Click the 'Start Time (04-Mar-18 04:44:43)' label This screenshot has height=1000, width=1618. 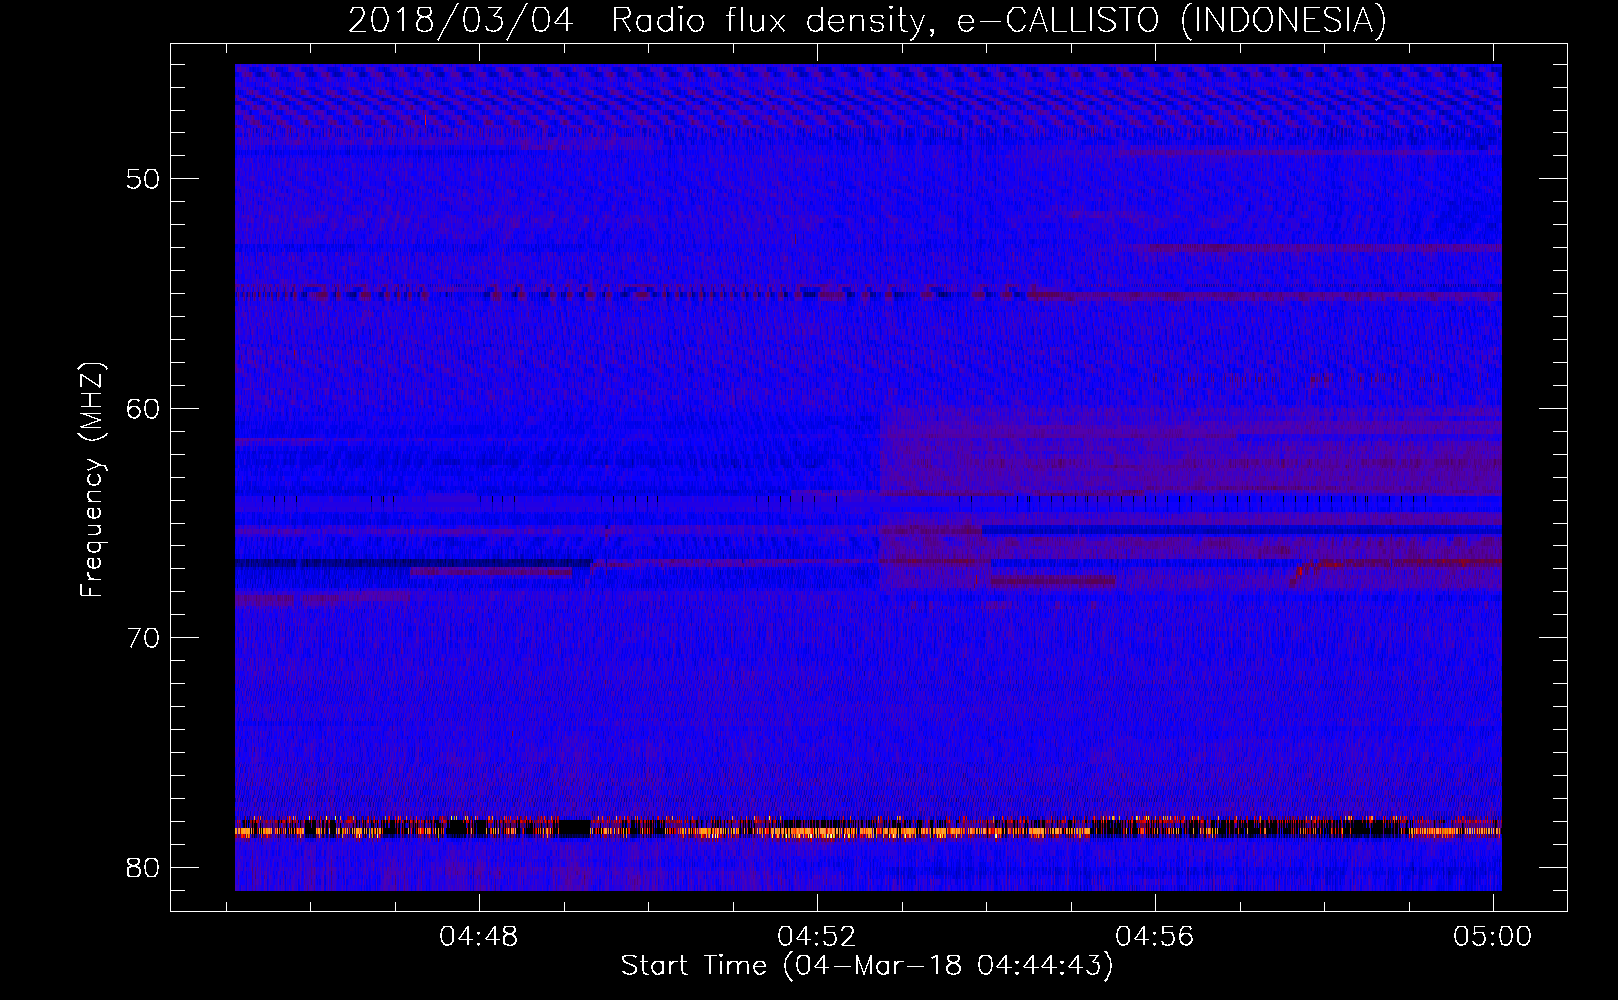point(867,966)
